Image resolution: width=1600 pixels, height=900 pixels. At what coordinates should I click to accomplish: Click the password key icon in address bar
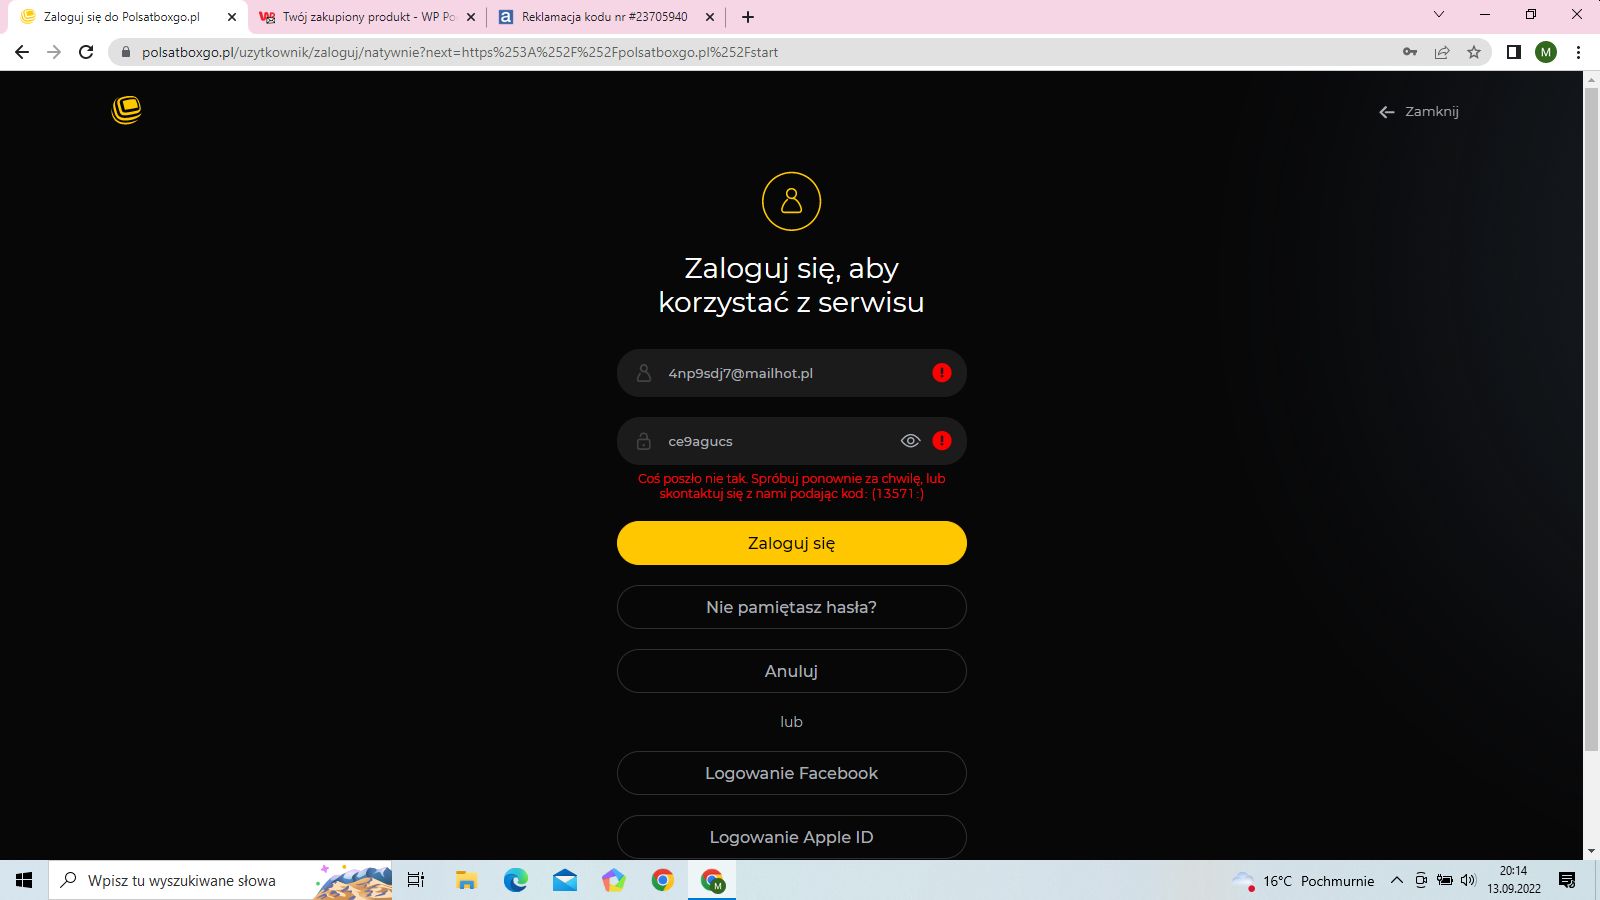point(1410,52)
